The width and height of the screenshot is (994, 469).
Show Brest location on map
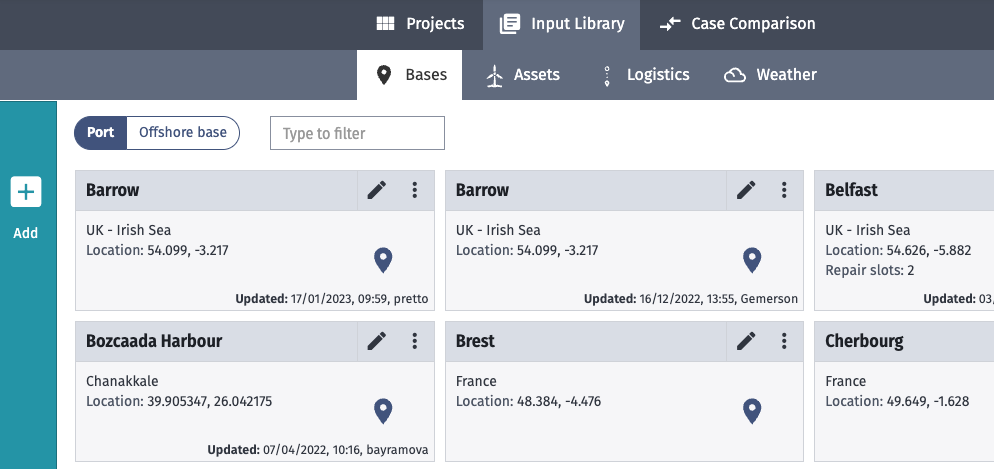[752, 411]
